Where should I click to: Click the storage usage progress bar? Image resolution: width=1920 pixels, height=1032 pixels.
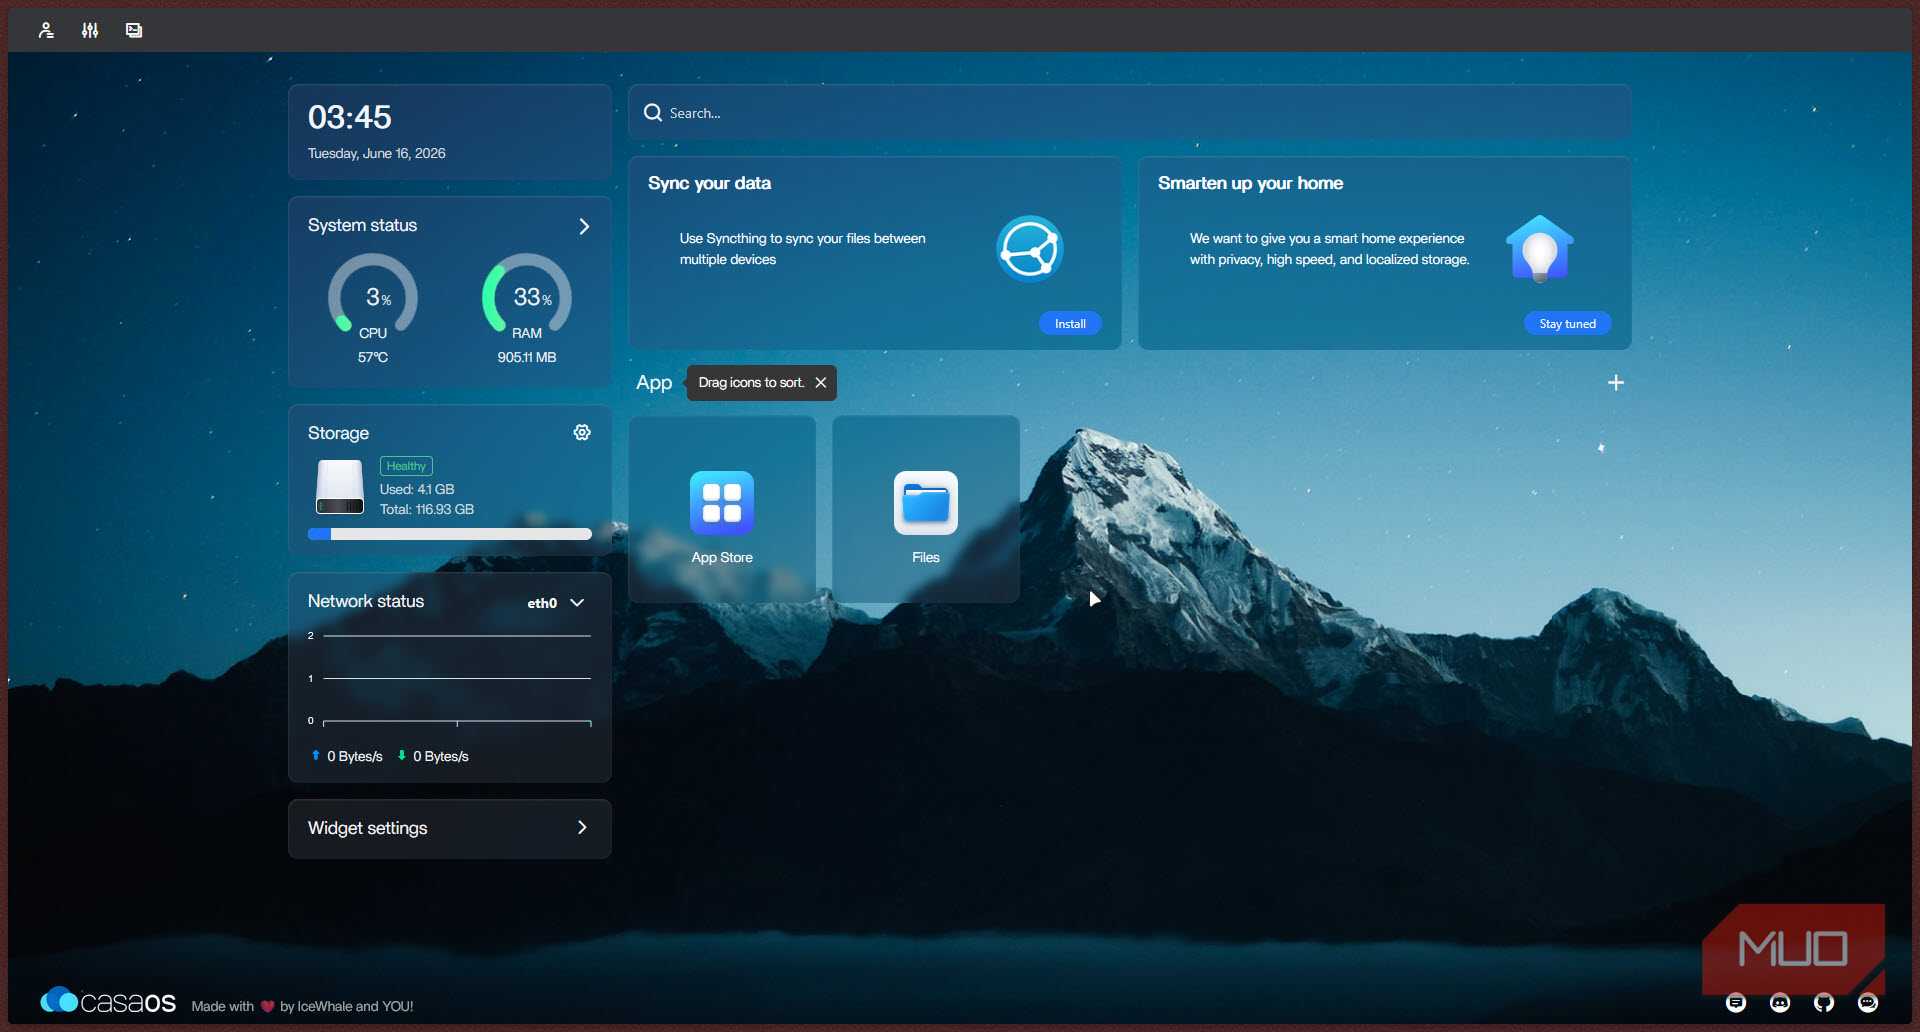tap(450, 534)
